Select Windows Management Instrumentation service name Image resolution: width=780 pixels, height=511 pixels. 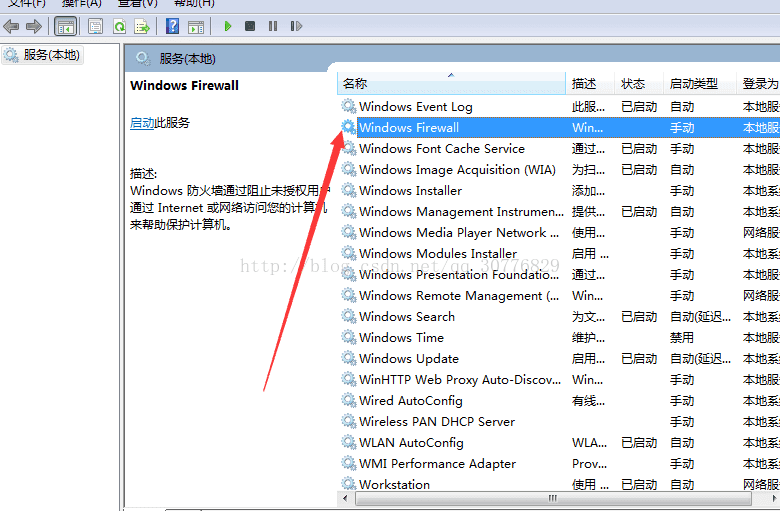coord(461,211)
